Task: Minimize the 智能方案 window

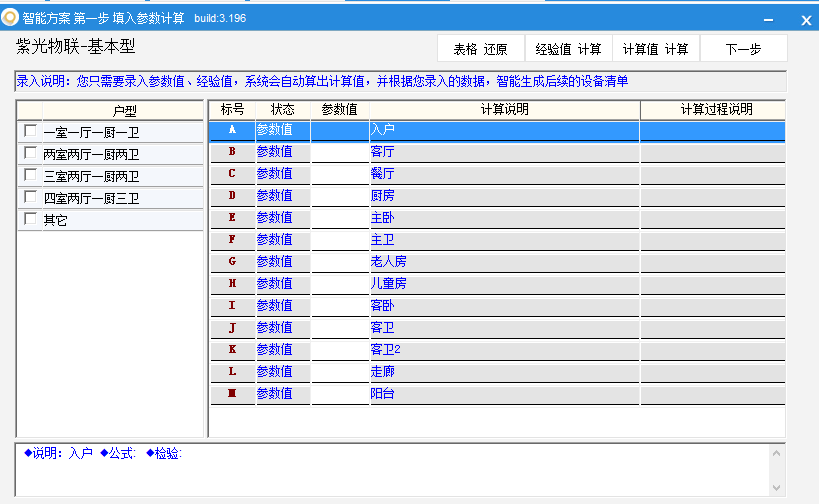Action: coord(768,19)
